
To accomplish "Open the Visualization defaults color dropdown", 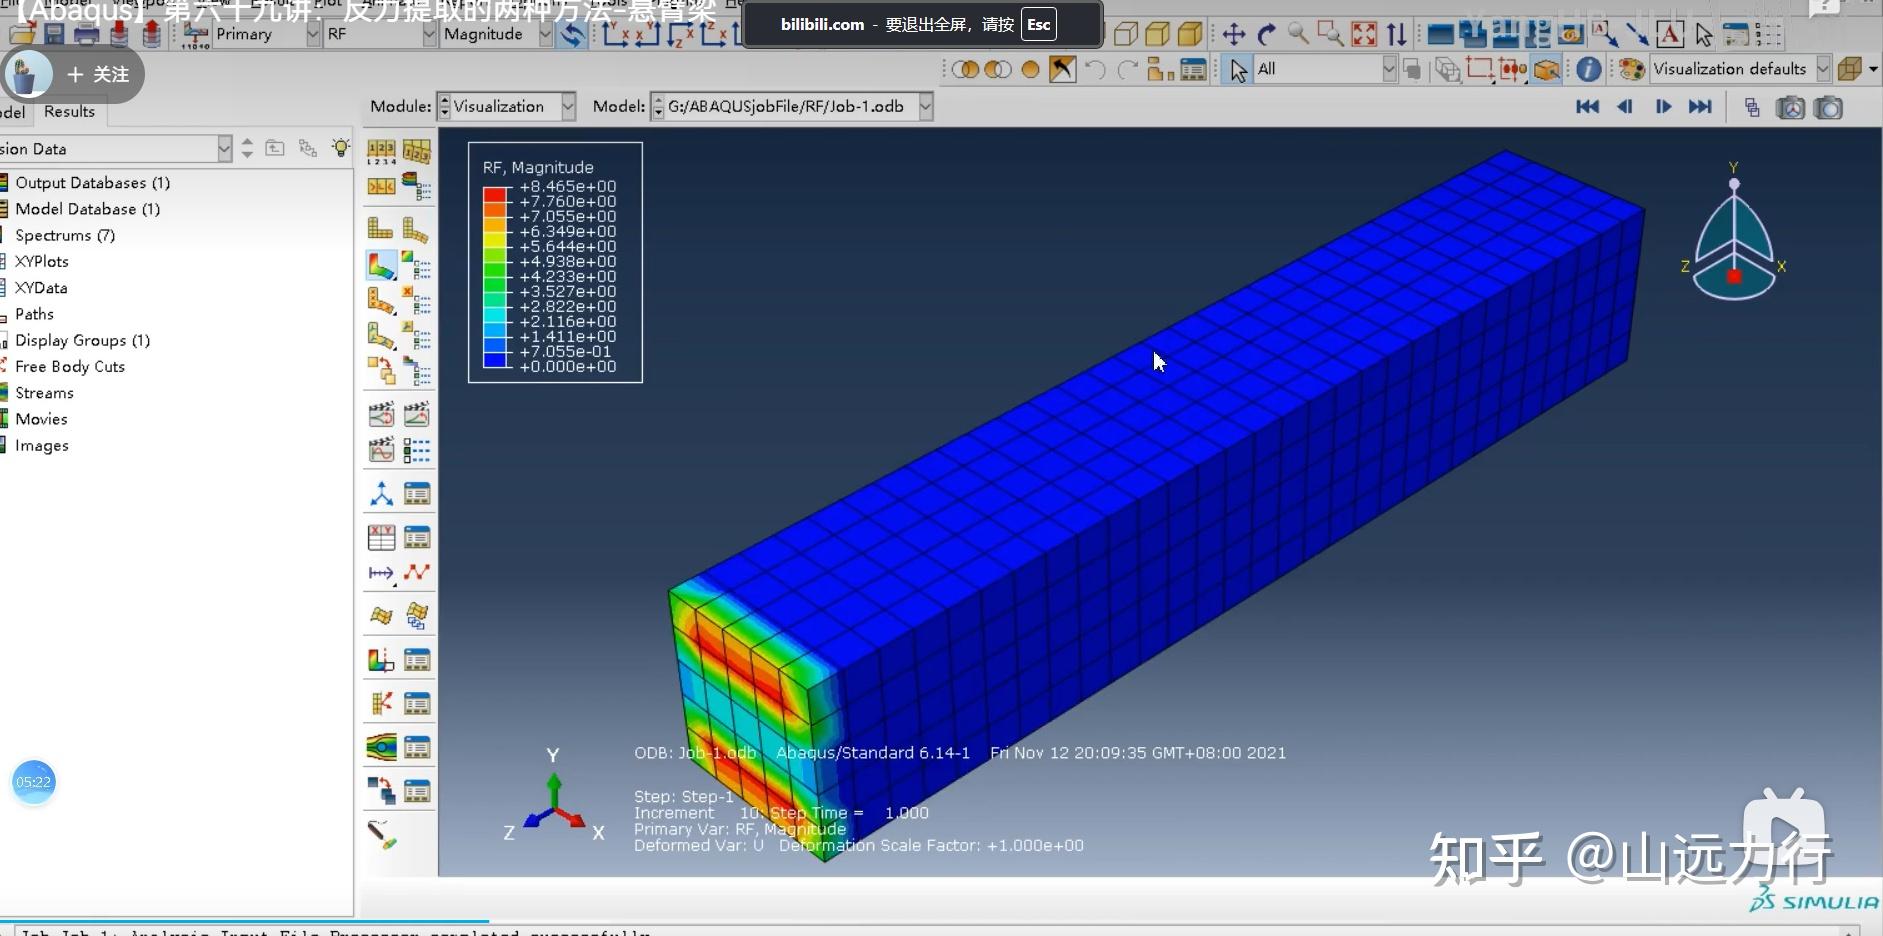I will (1823, 69).
